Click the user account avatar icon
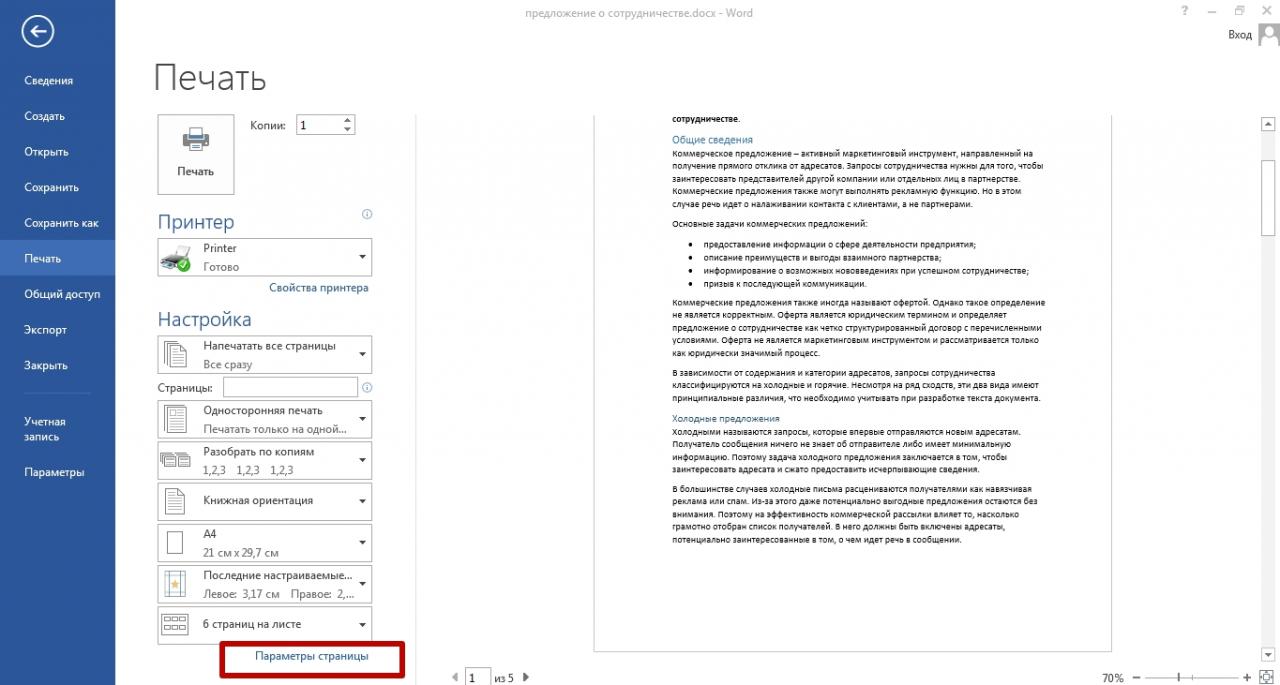This screenshot has height=685, width=1280. click(1268, 36)
